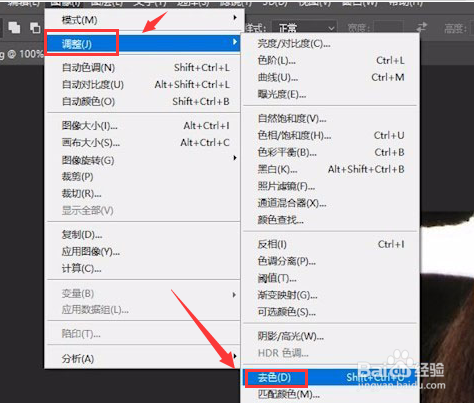Open the 样式 dropdown showing 正常
Viewport: 474px width, 403px height.
304,28
